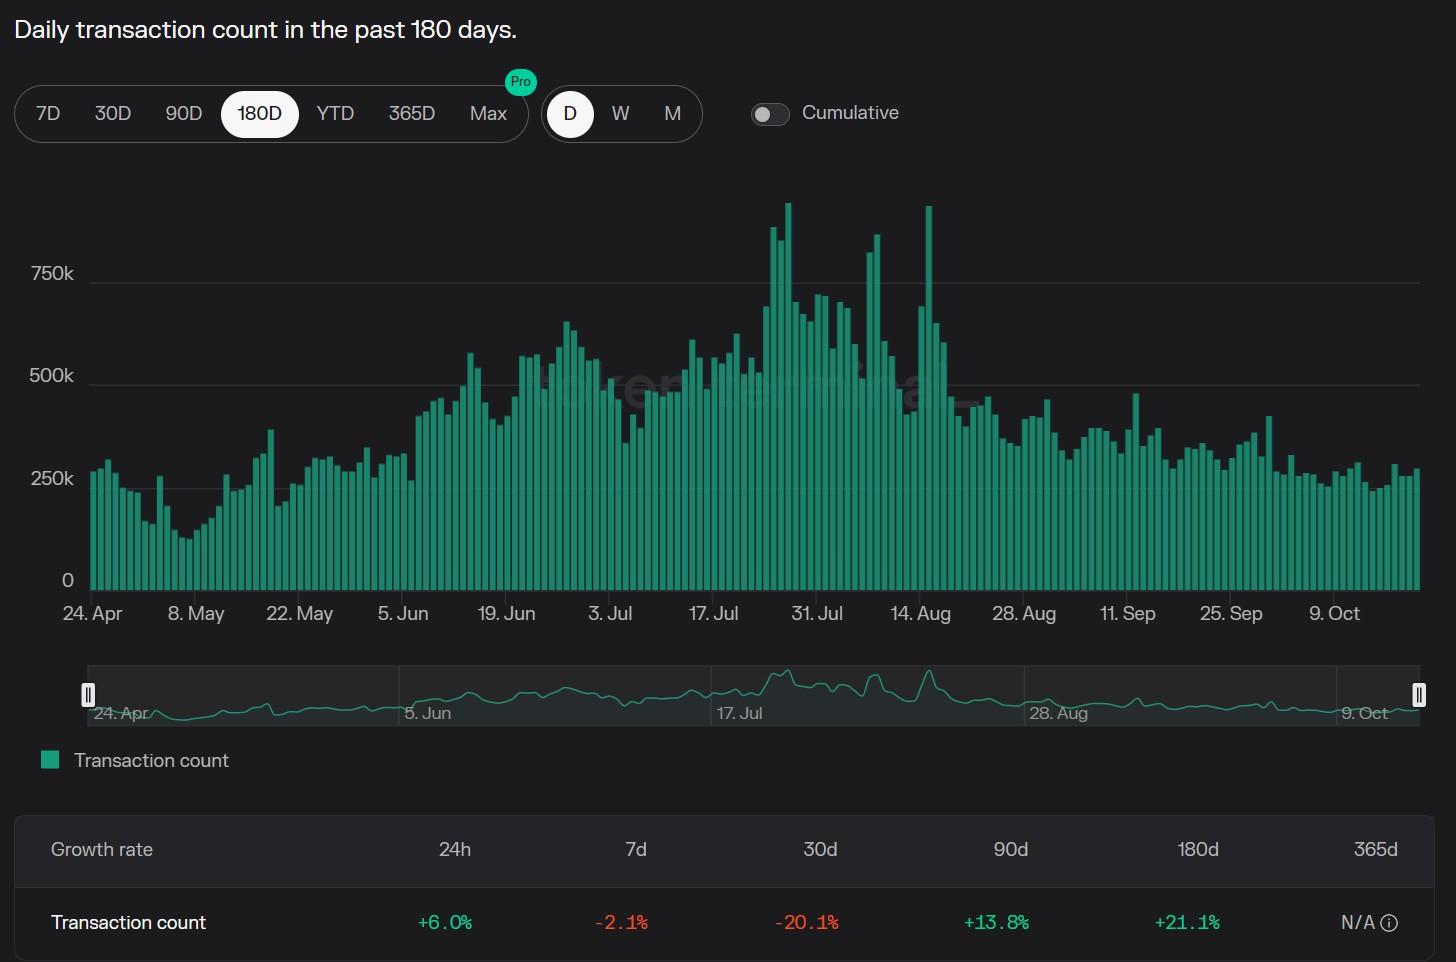Click the 365d column header
This screenshot has width=1456, height=962.
1376,849
